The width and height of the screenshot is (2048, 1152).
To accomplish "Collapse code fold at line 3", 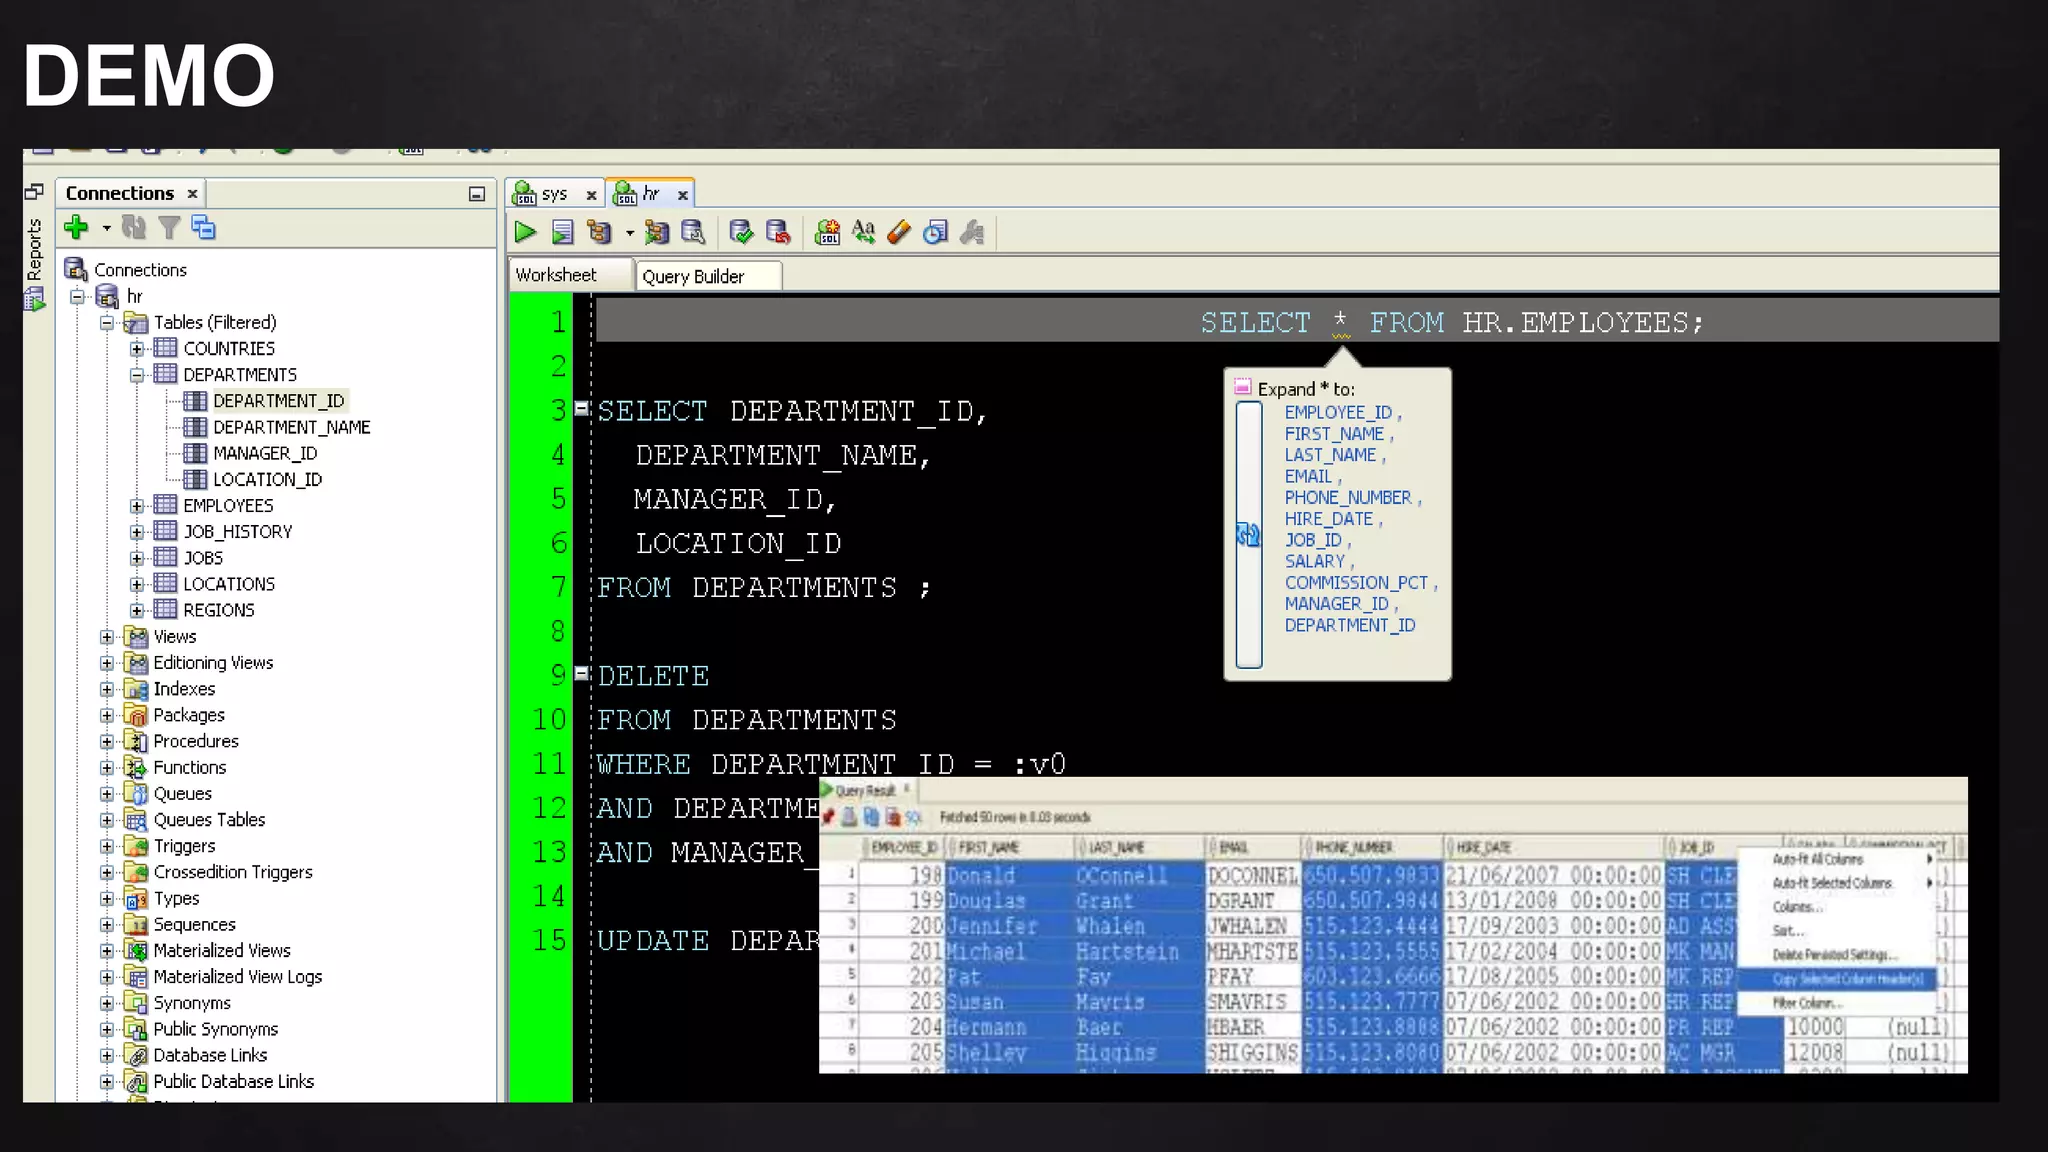I will (x=581, y=408).
